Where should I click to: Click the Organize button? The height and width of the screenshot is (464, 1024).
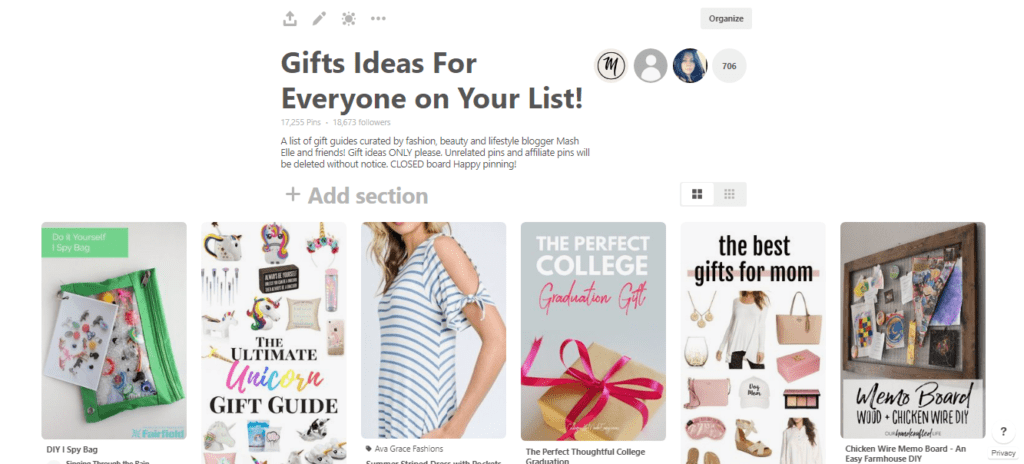point(726,18)
